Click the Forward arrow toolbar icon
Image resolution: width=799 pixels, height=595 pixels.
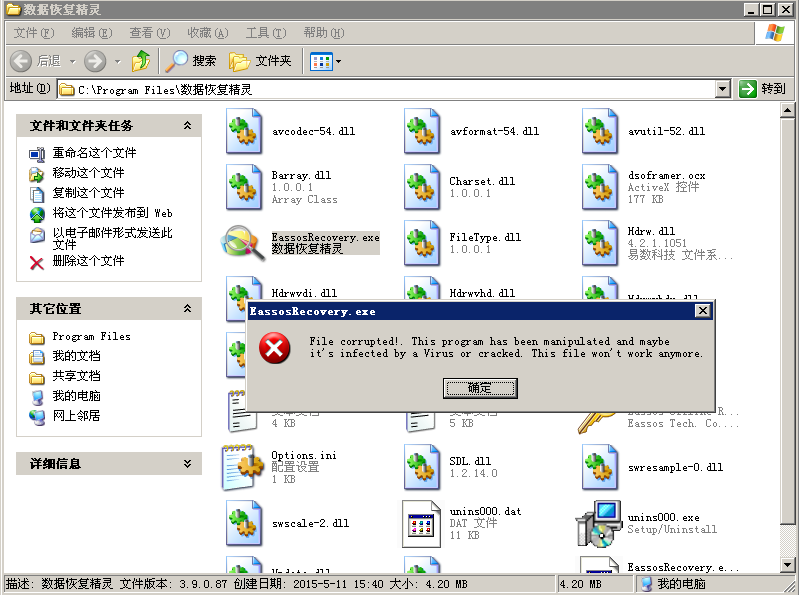pyautogui.click(x=95, y=61)
